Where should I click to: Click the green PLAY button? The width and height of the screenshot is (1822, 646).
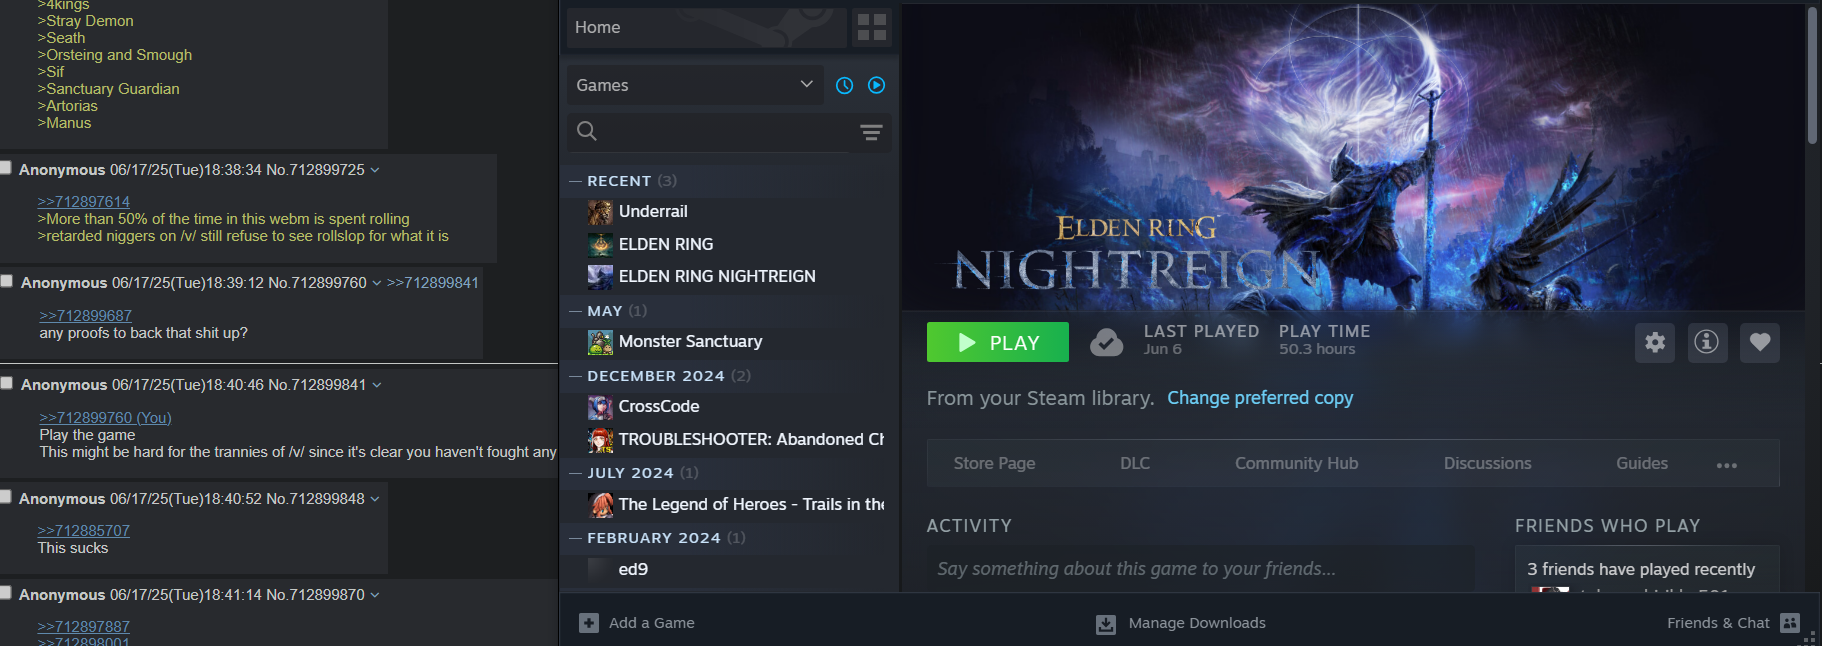(x=997, y=342)
